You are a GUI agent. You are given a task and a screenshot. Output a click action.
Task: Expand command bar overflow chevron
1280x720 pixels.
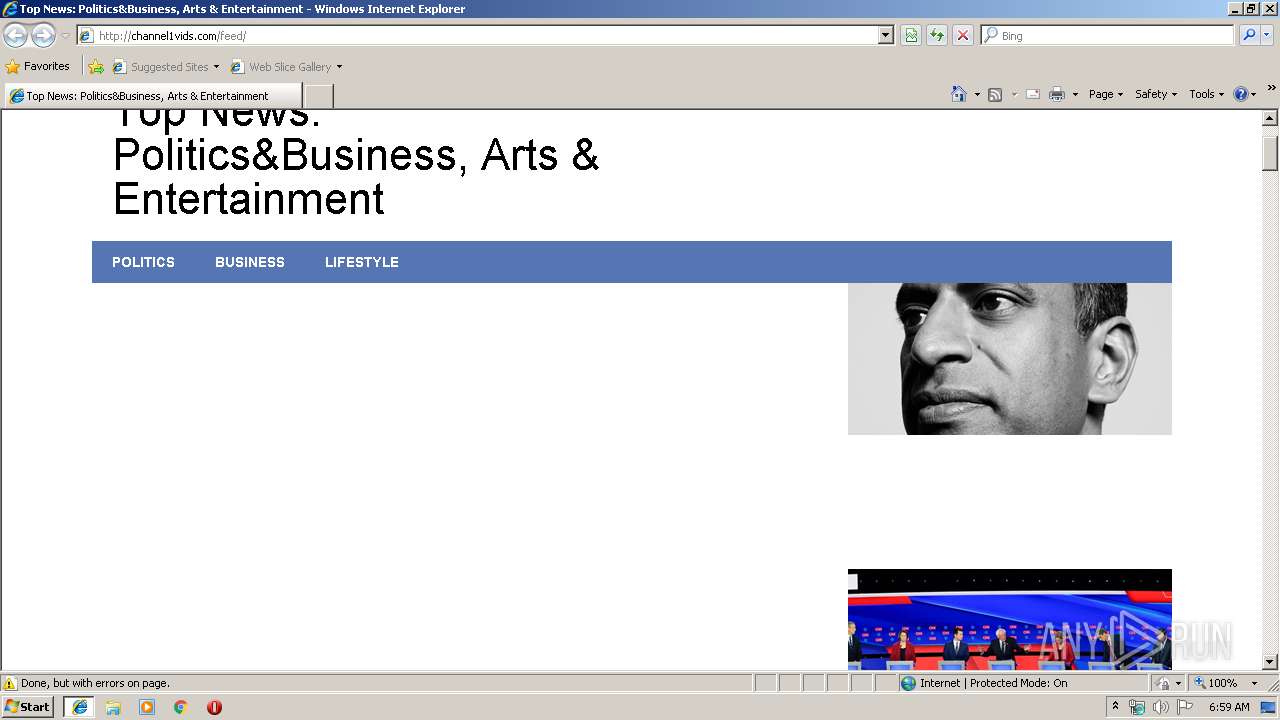click(1271, 88)
